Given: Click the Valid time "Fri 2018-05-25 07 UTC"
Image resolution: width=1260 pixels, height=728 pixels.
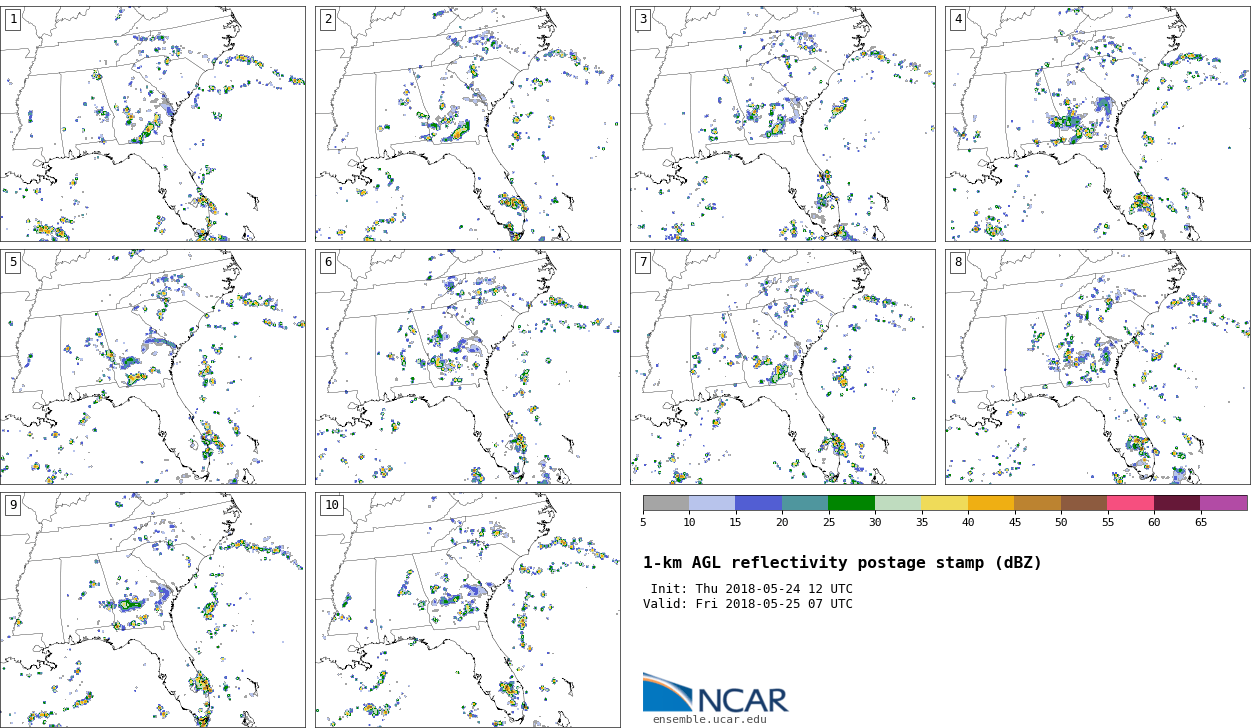Looking at the screenshot, I should coord(785,604).
